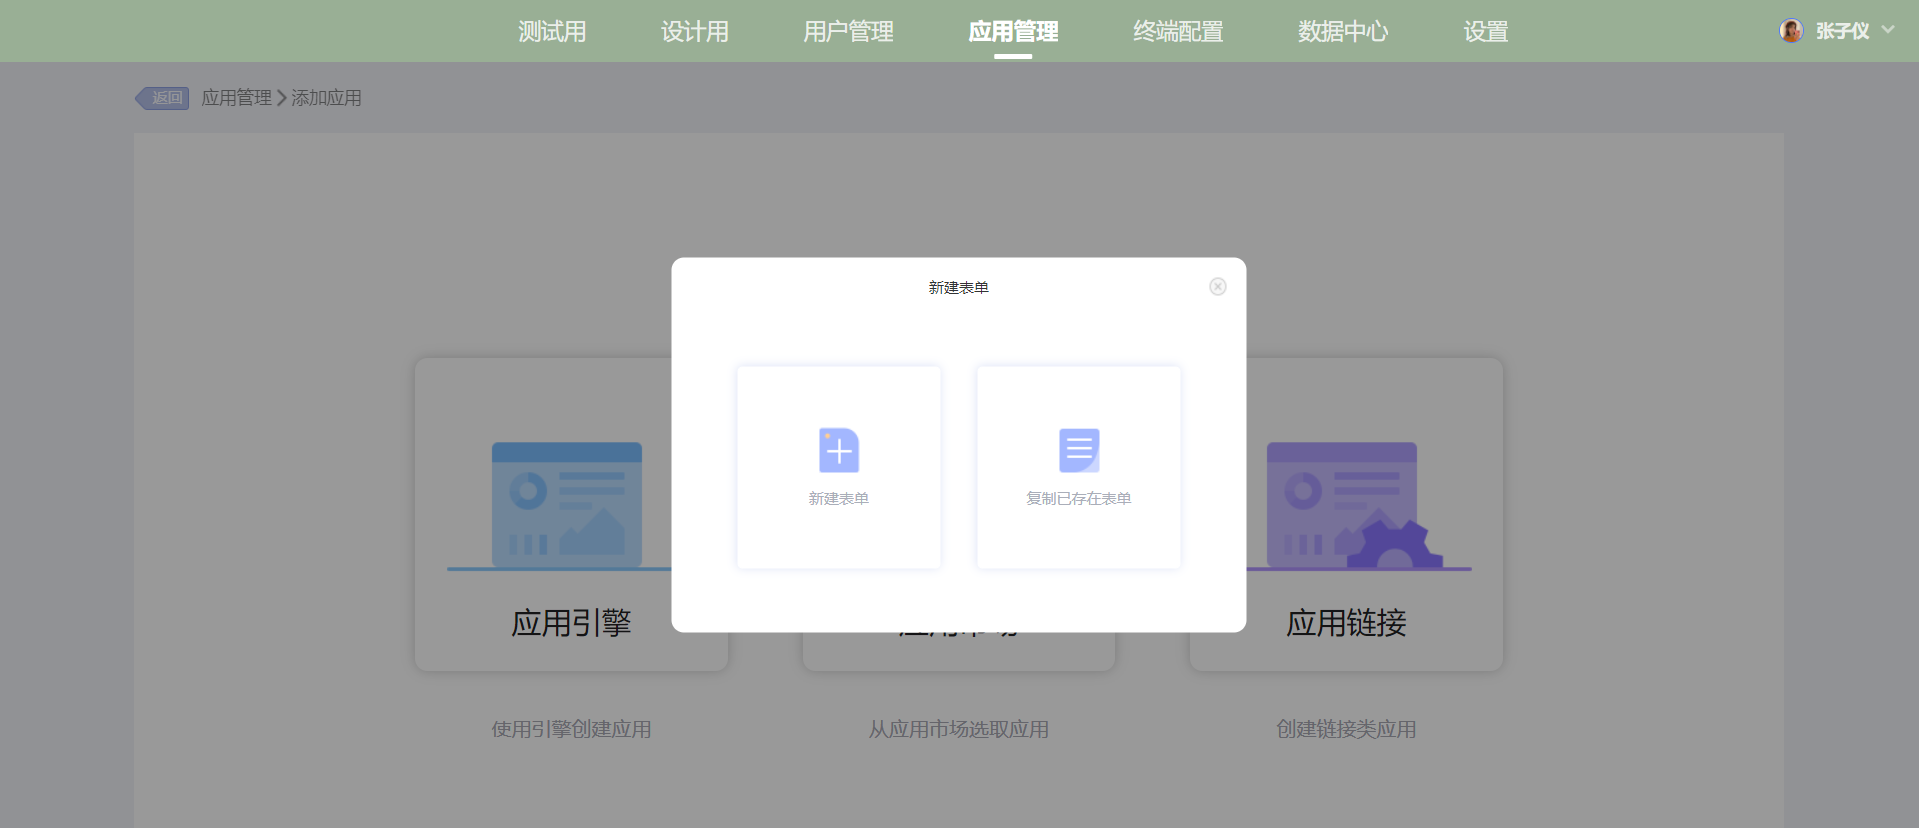Screen dimensions: 1919x828
Task: Click the 应用链接 card title
Action: [x=1346, y=623]
